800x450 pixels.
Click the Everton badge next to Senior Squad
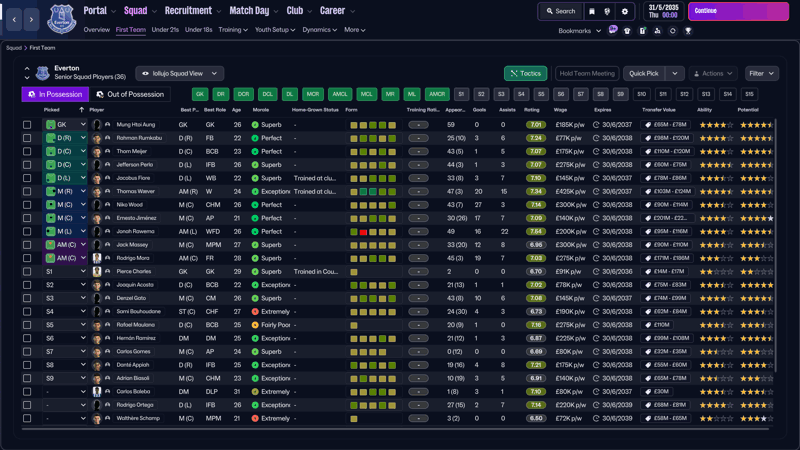(42, 73)
